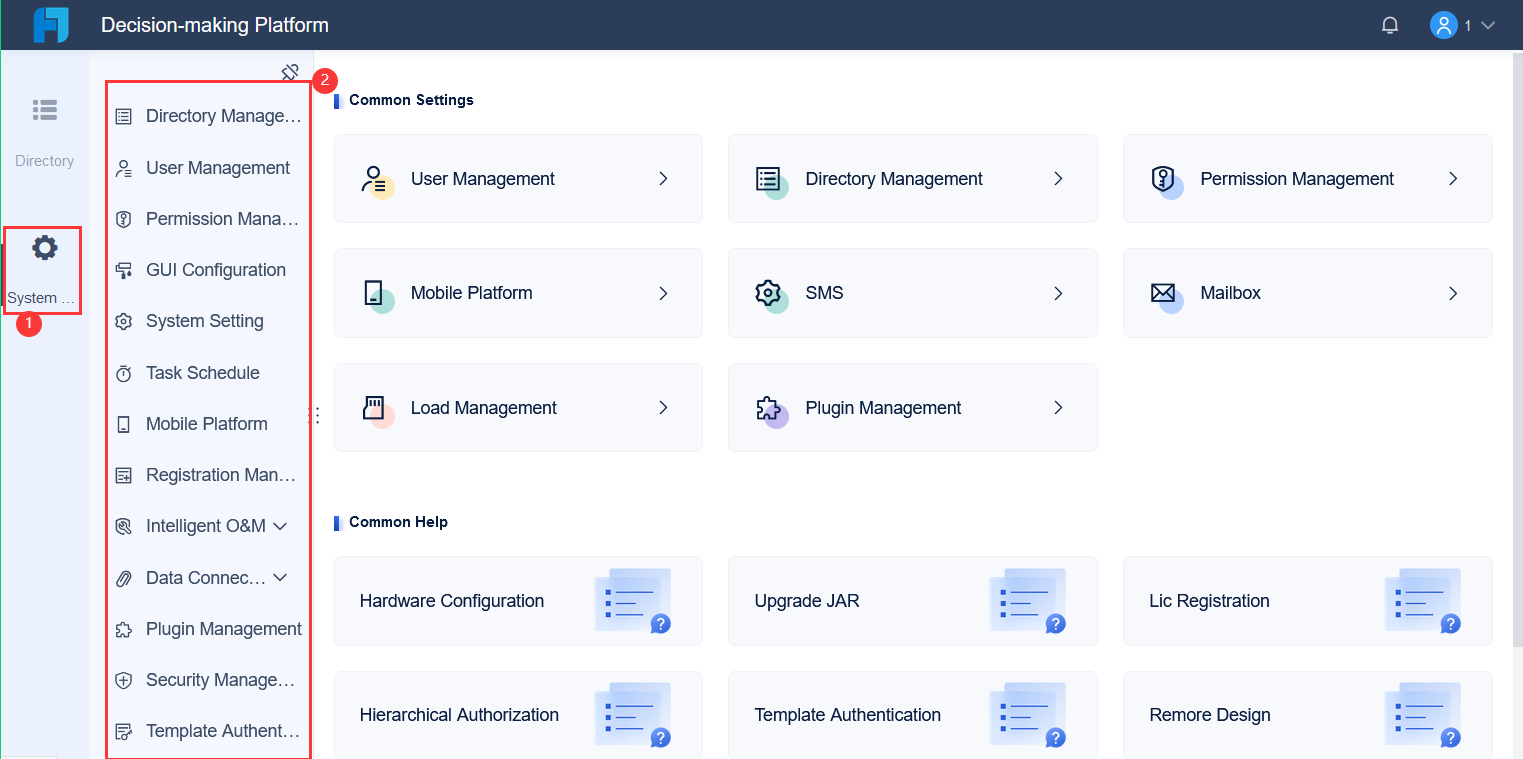This screenshot has height=759, width=1523.
Task: Open the Upgrade JAR help document
Action: click(913, 601)
